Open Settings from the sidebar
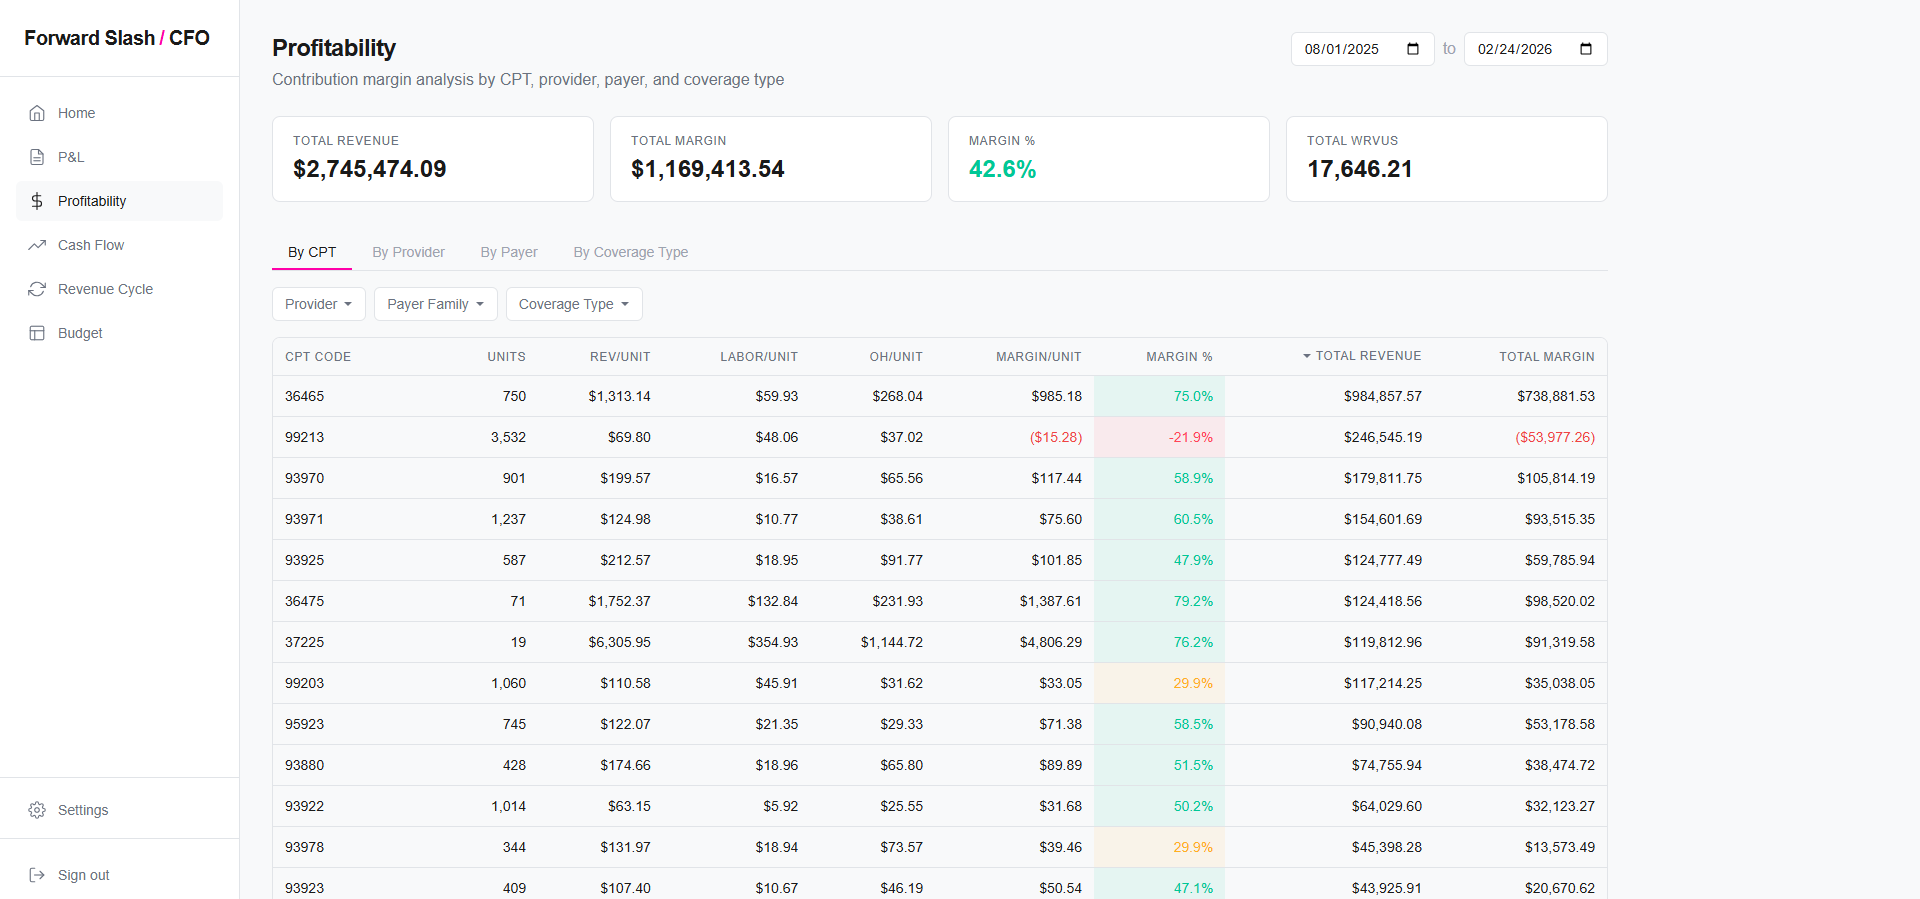 tap(119, 810)
